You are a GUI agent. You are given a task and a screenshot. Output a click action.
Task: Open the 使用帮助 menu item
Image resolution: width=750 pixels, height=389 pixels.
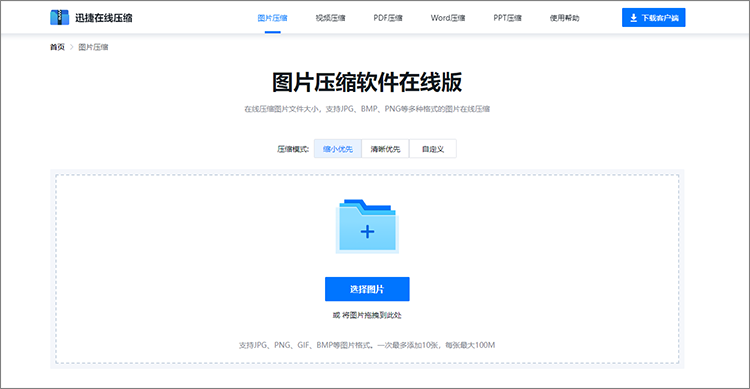(x=564, y=18)
